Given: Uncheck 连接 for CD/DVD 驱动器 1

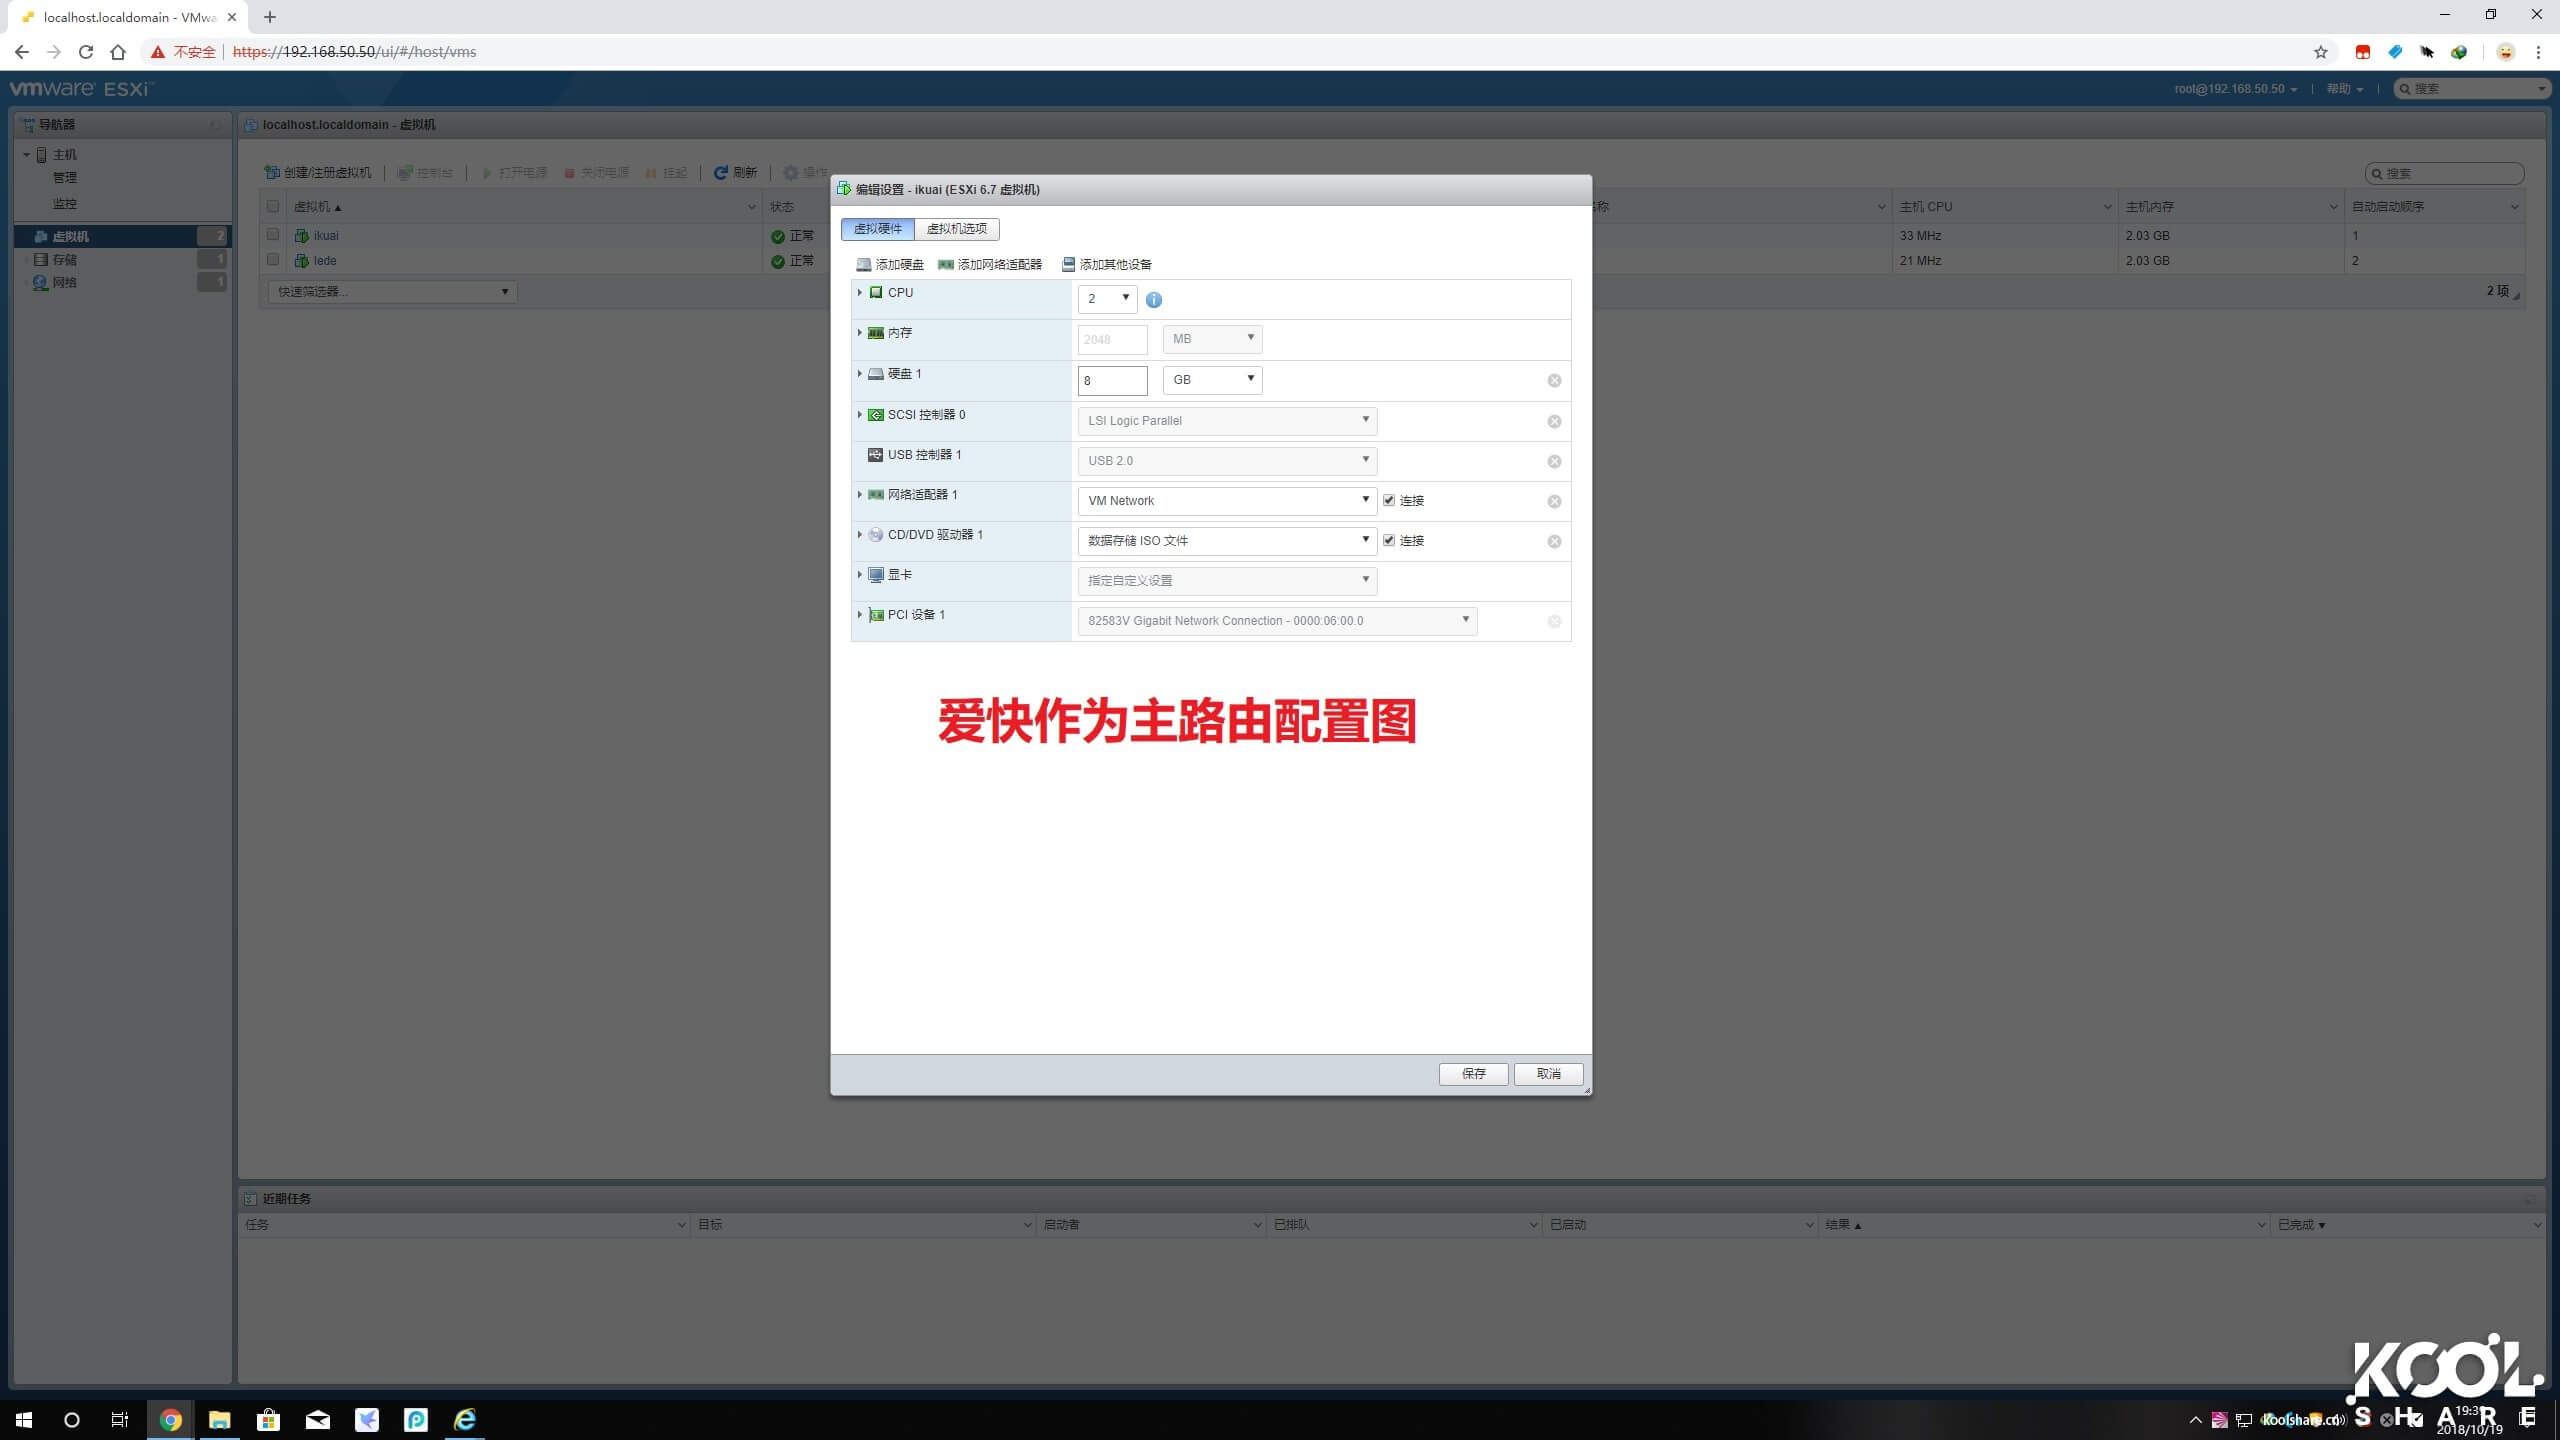Looking at the screenshot, I should (x=1389, y=540).
